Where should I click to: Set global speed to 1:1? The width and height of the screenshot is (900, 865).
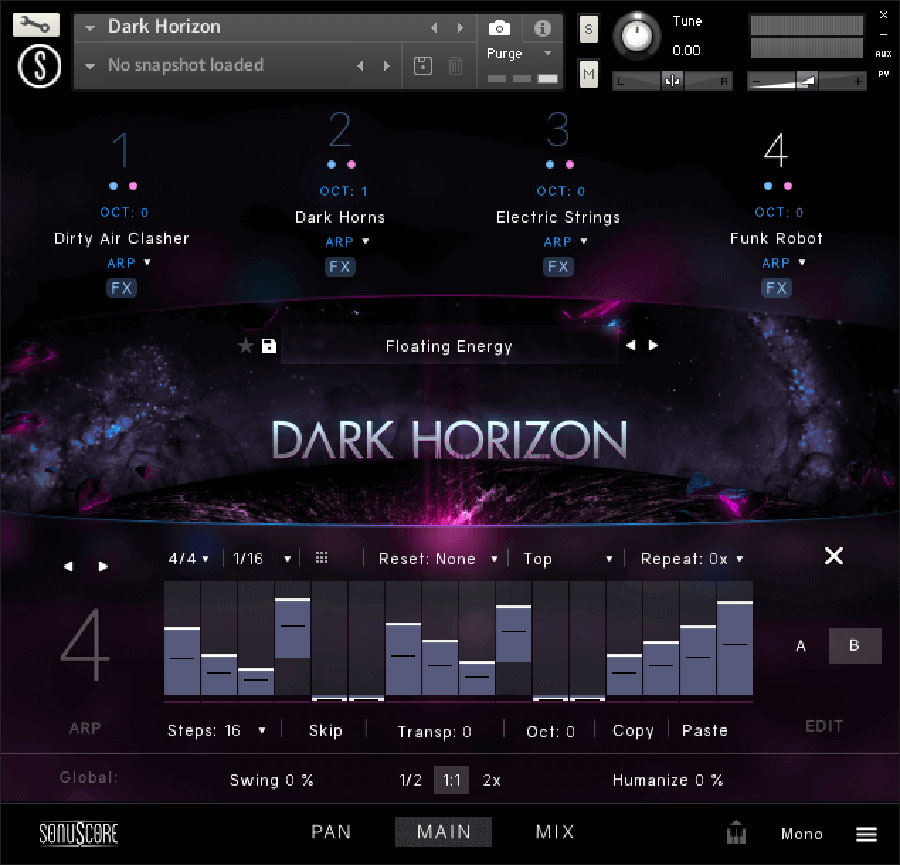[x=451, y=780]
